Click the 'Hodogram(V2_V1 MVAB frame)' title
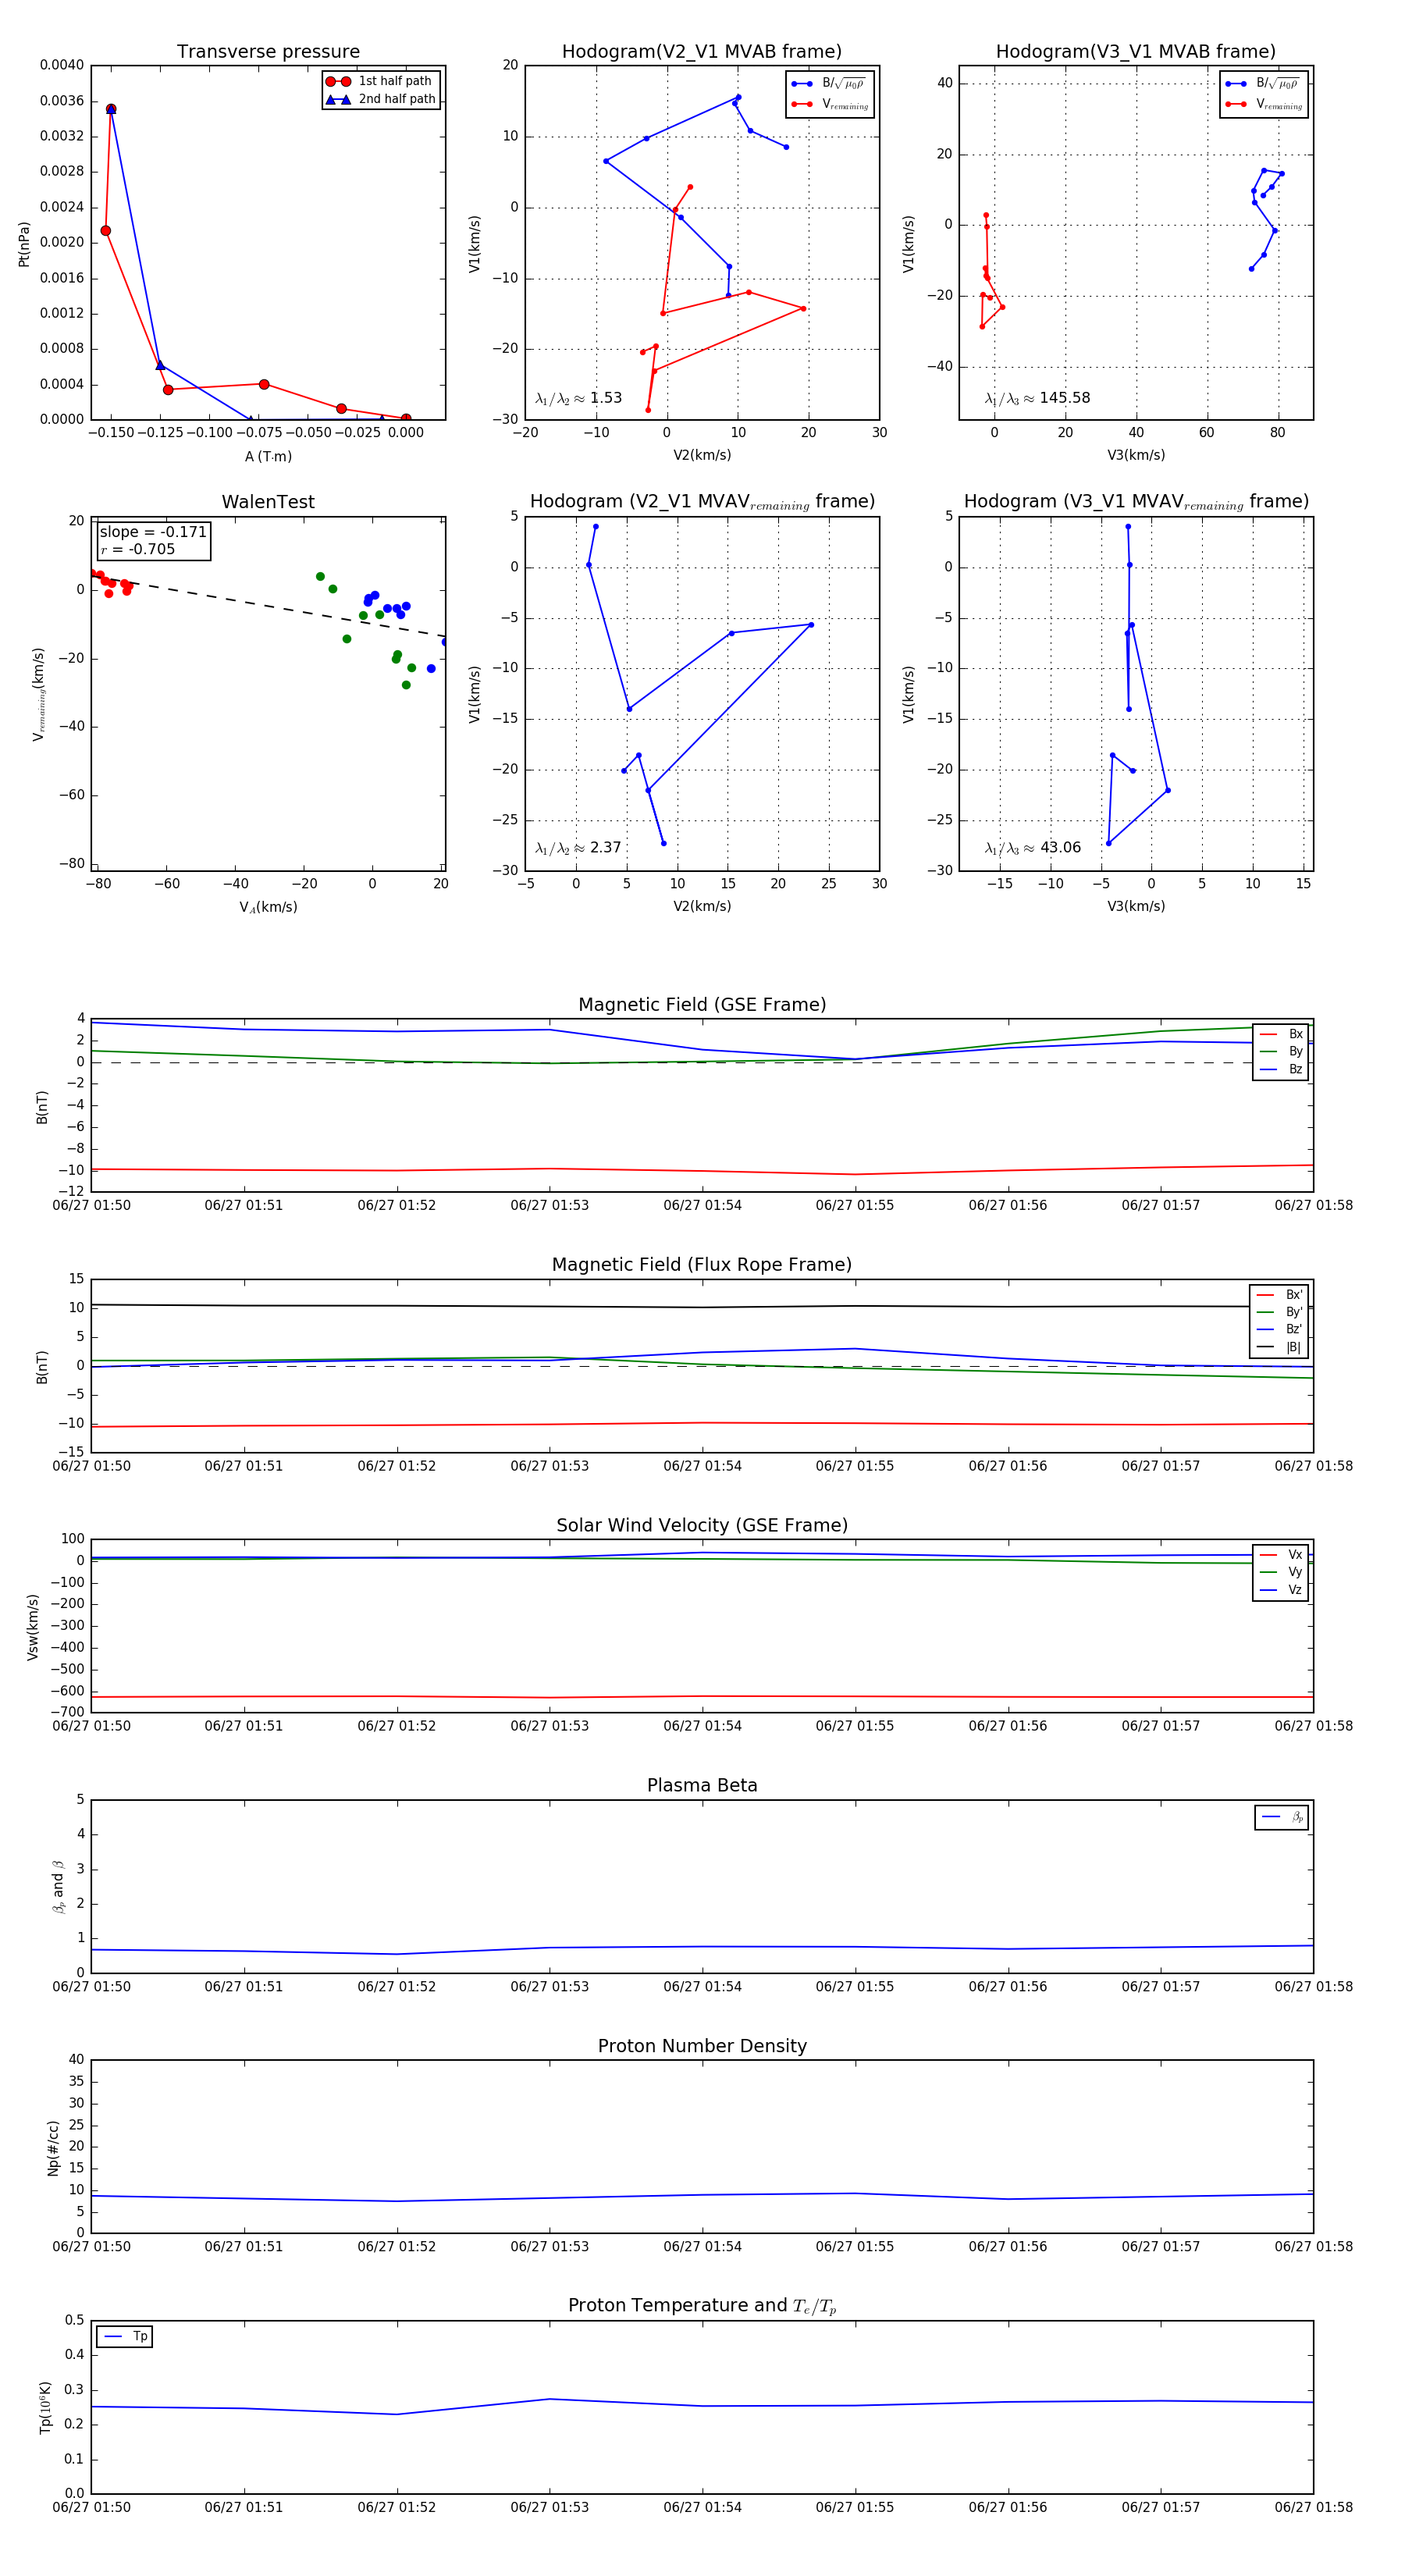This screenshot has height=2576, width=1405. click(x=702, y=52)
